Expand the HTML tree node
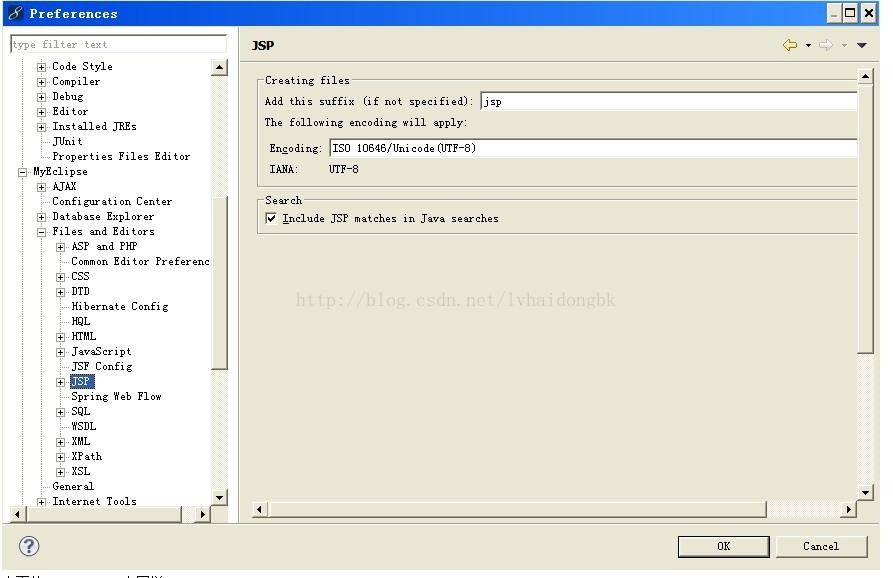The width and height of the screenshot is (893, 578). [60, 337]
